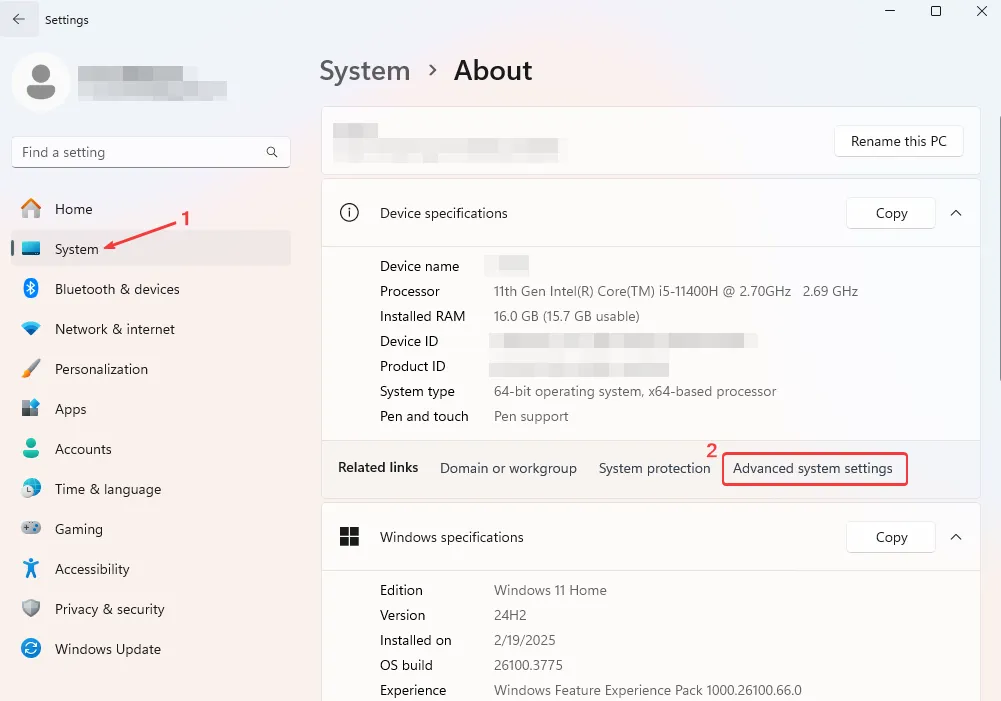1001x701 pixels.
Task: Open the Network & internet icon
Action: (31, 329)
